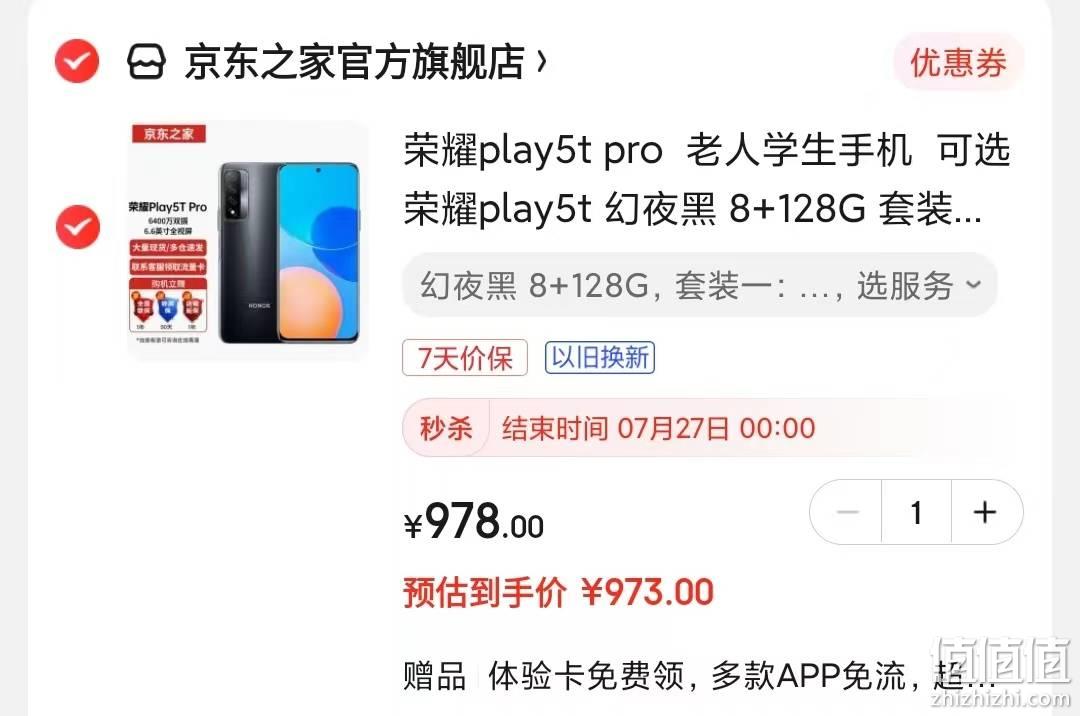Open the 荣耀Play5T Pro product thumbnail

click(248, 240)
